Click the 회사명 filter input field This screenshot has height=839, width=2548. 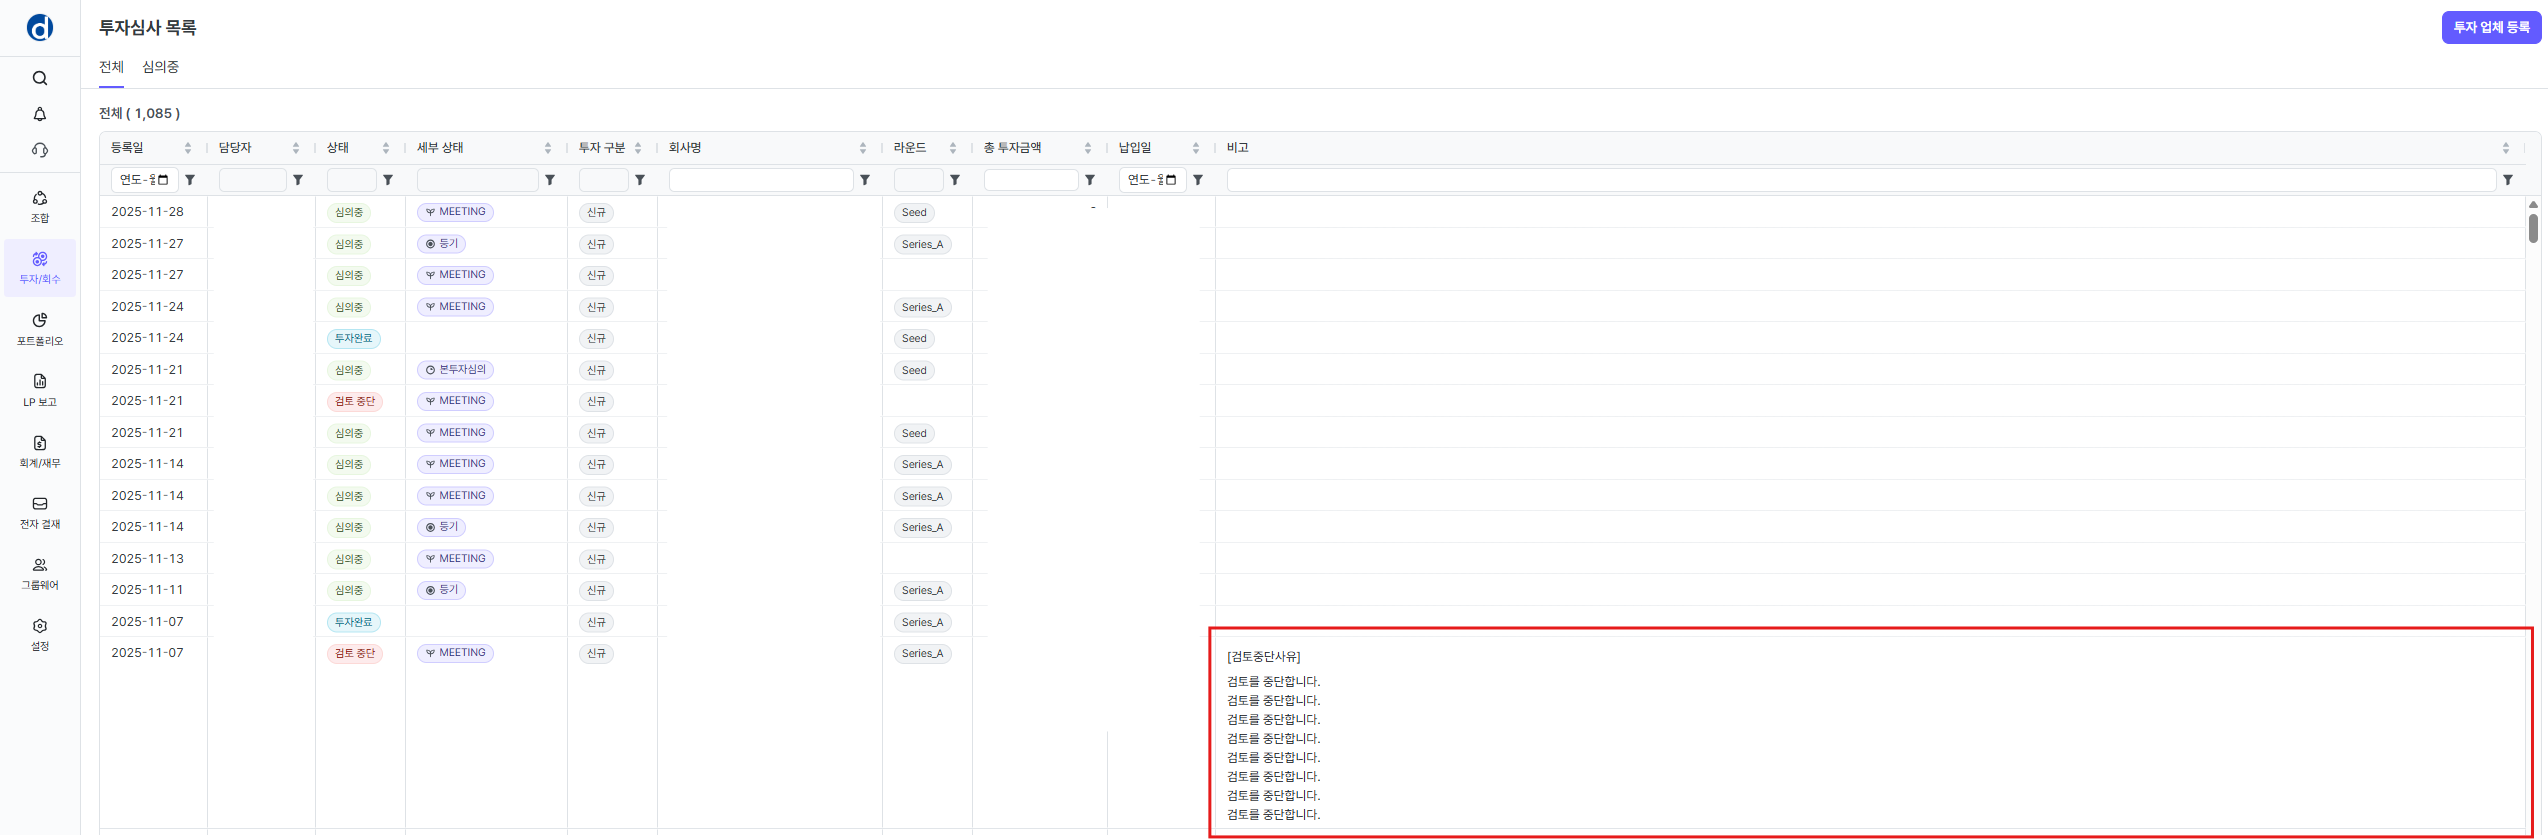(x=760, y=180)
